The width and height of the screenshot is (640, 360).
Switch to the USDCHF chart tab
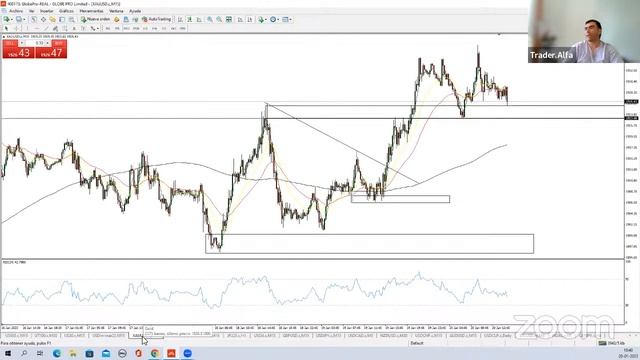click(429, 335)
